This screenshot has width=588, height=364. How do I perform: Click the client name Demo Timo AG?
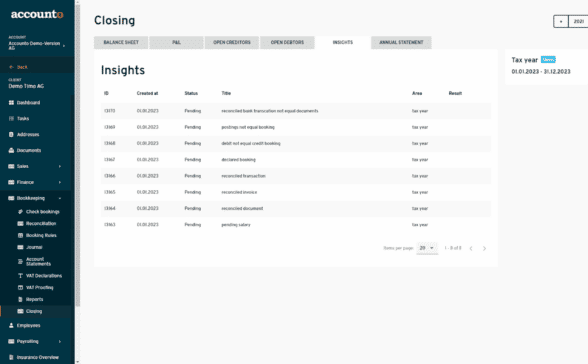coord(26,86)
